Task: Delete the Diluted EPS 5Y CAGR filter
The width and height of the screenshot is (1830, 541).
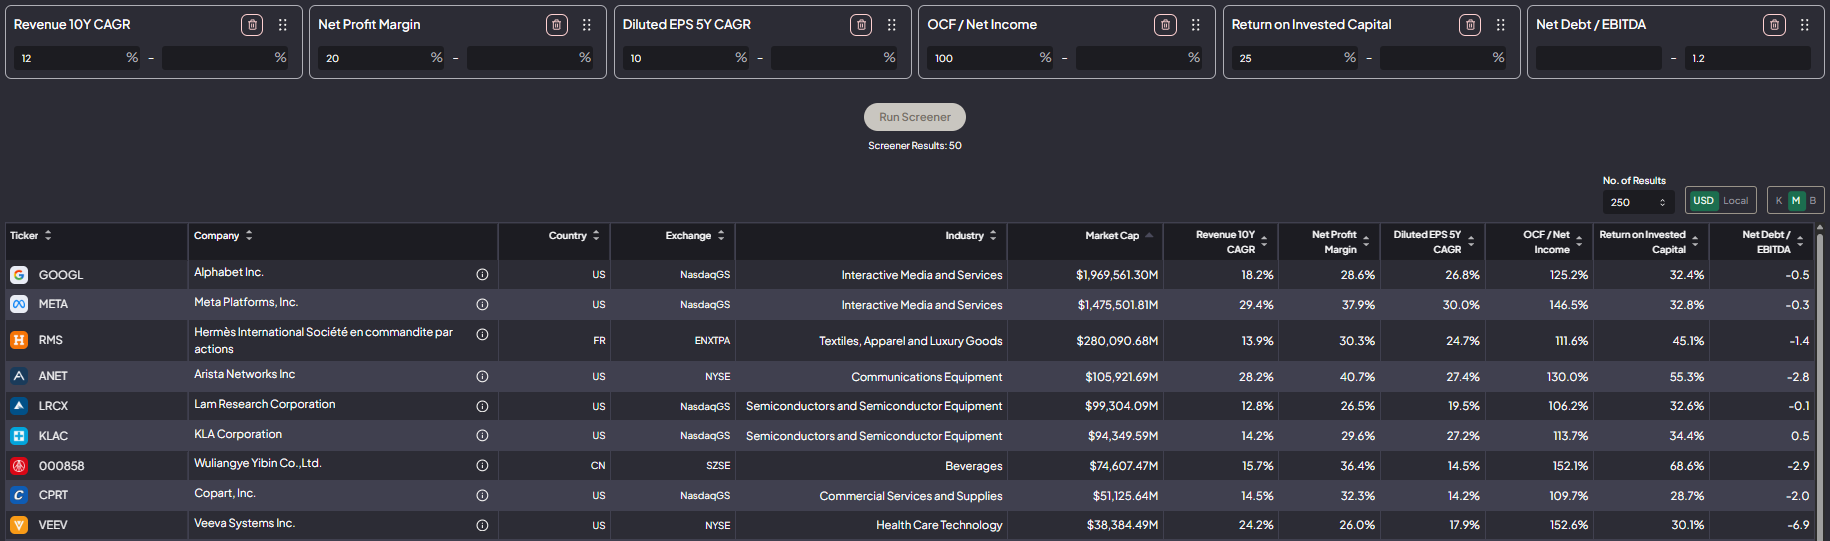Action: pos(861,25)
